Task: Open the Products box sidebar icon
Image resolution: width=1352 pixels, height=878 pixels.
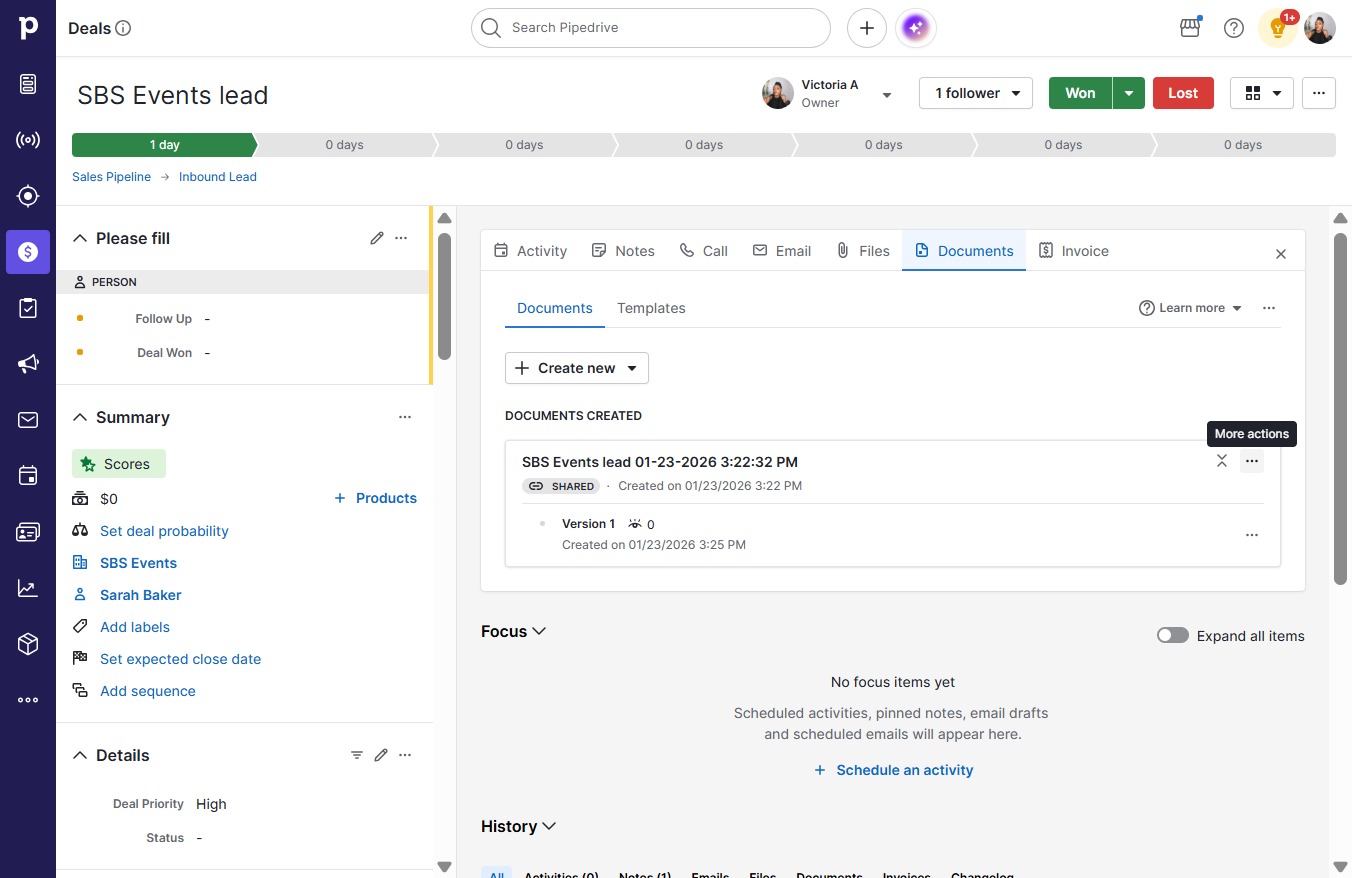Action: coord(28,644)
